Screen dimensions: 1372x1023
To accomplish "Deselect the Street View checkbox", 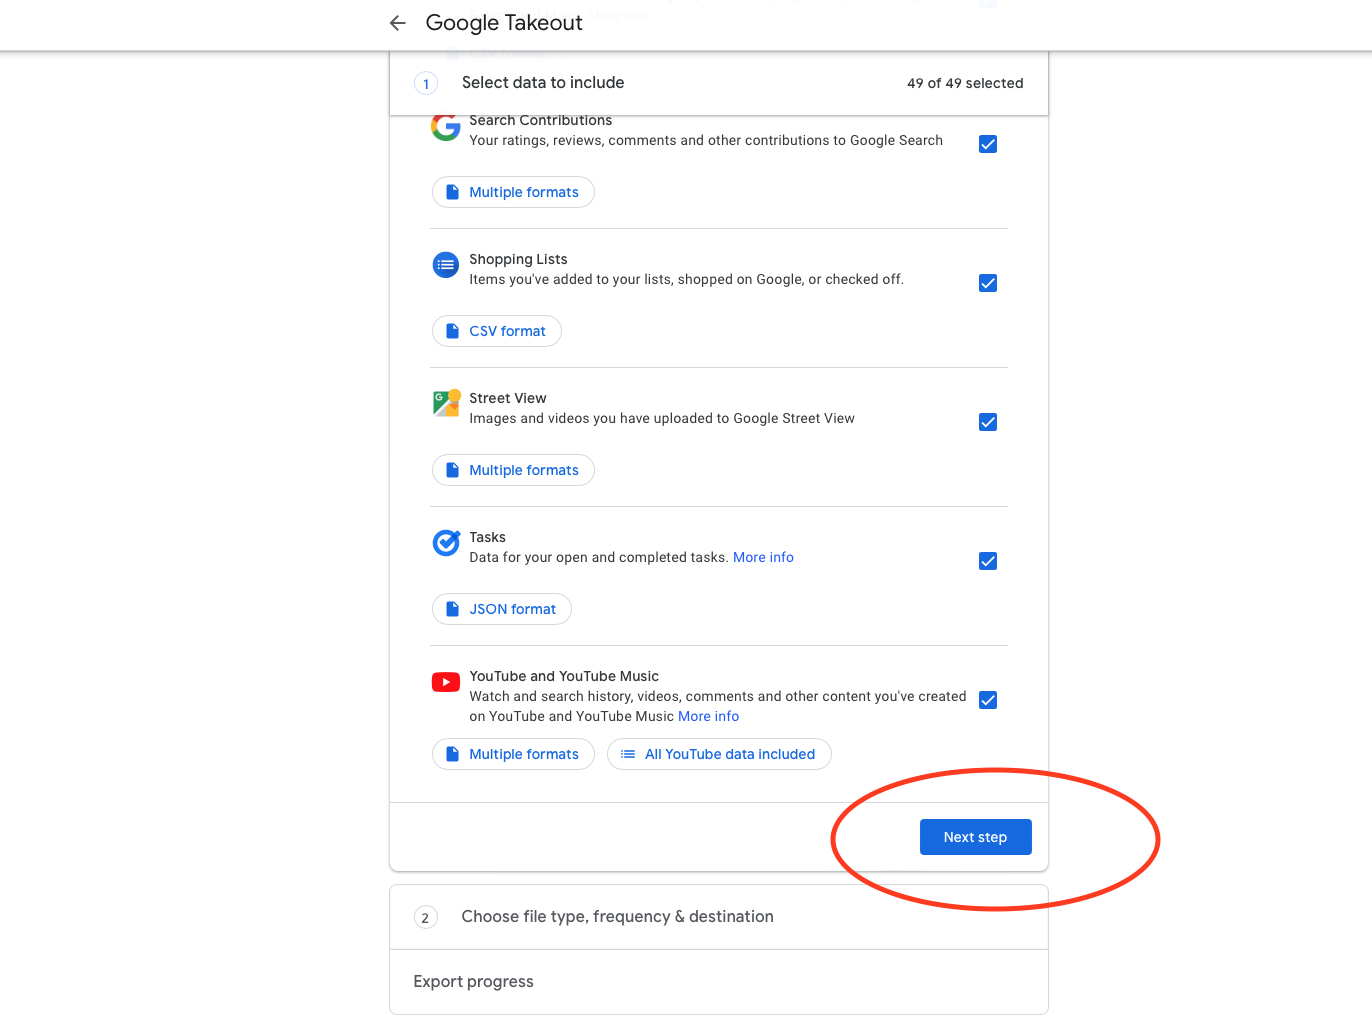I will pyautogui.click(x=988, y=422).
